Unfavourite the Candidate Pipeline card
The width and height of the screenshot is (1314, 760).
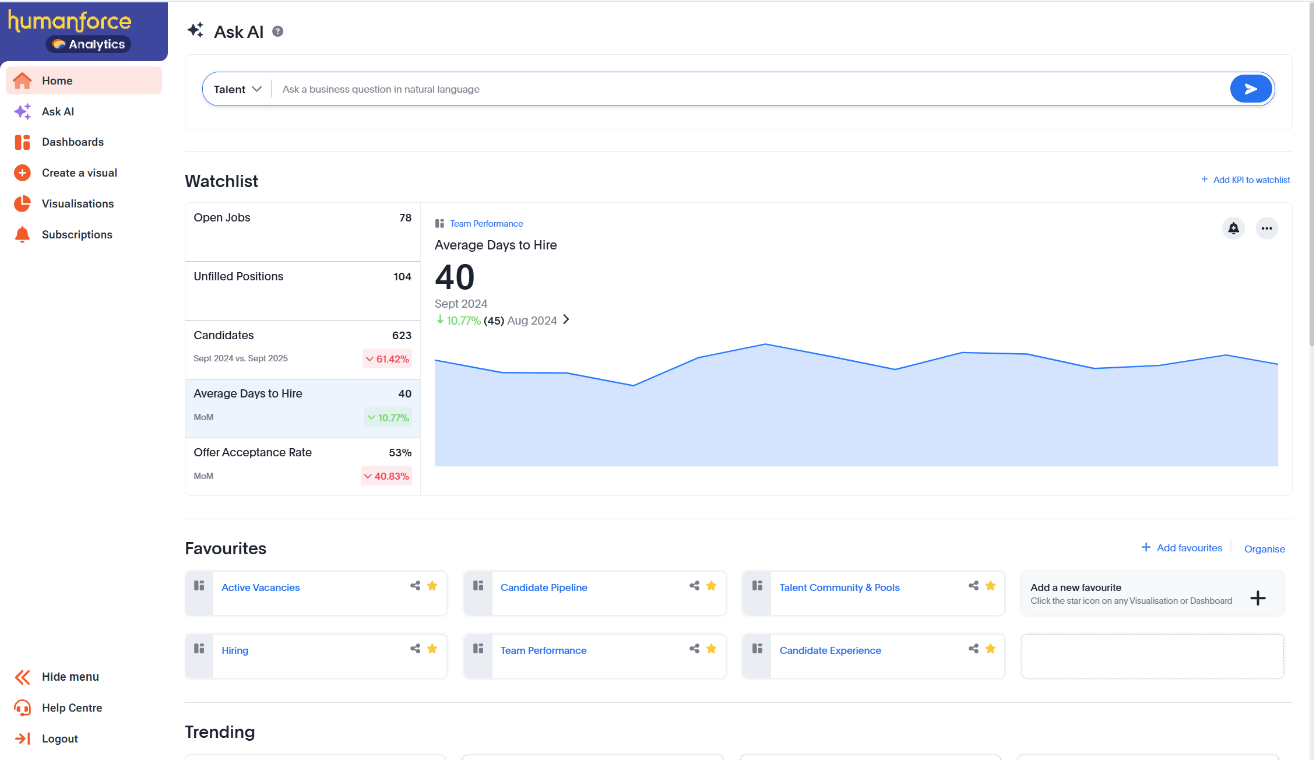tap(710, 586)
